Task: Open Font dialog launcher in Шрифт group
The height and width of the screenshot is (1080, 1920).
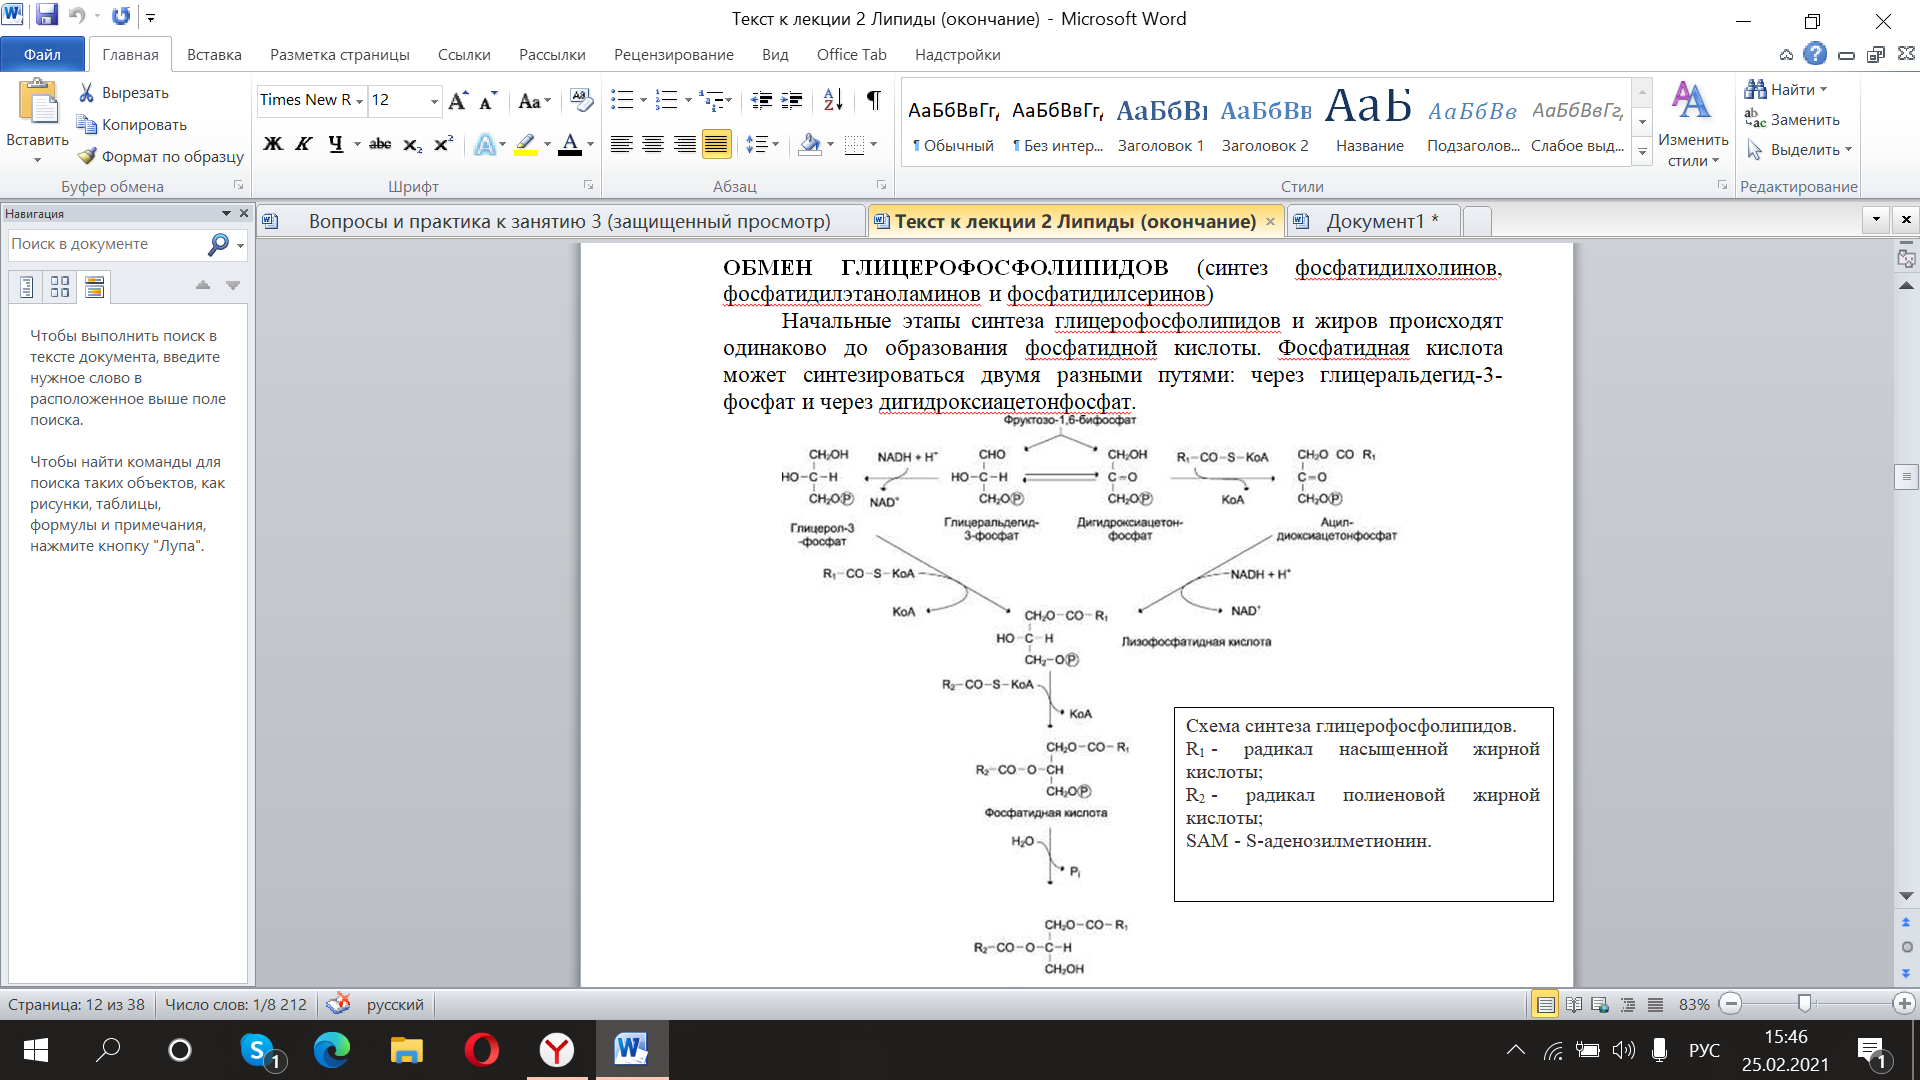Action: tap(588, 185)
